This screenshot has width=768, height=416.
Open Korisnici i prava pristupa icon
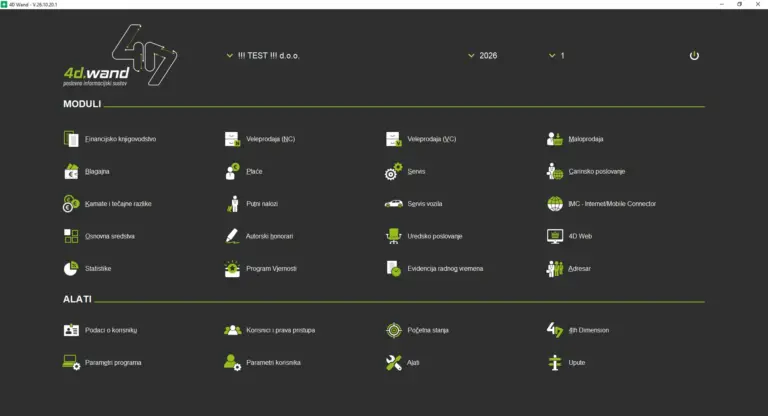(x=232, y=330)
